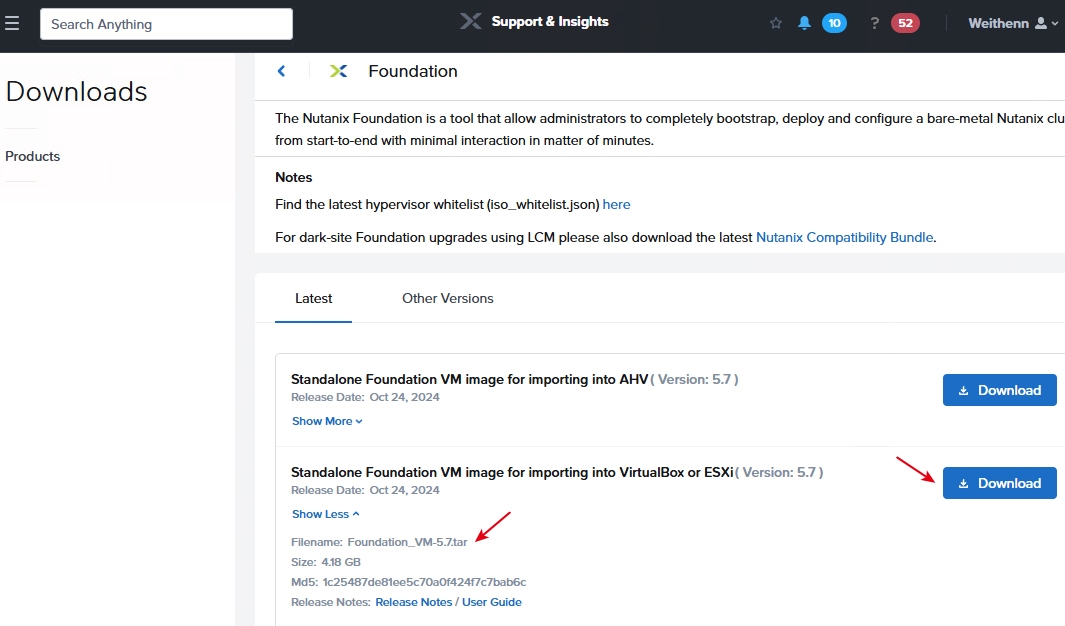Image resolution: width=1065 pixels, height=626 pixels.
Task: Click the red 52 badge
Action: 905,24
